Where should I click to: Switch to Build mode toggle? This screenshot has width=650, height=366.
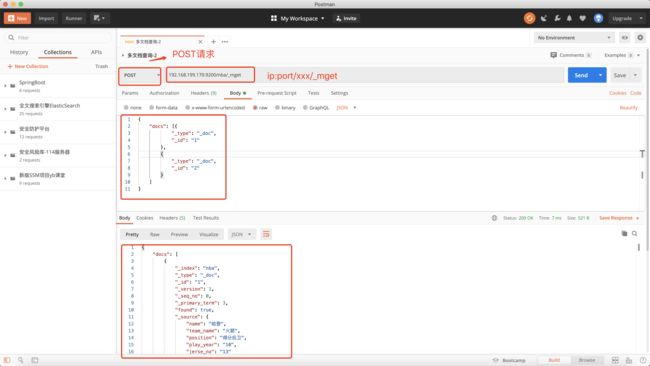[x=554, y=360]
